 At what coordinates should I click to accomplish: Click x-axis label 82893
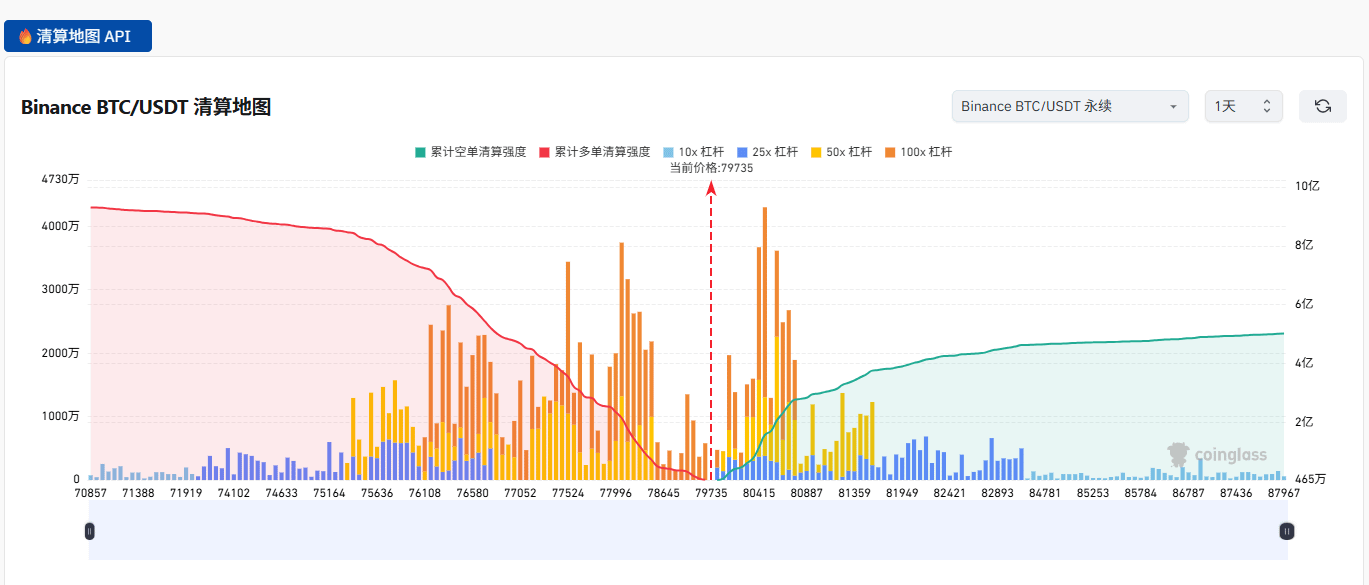click(998, 493)
